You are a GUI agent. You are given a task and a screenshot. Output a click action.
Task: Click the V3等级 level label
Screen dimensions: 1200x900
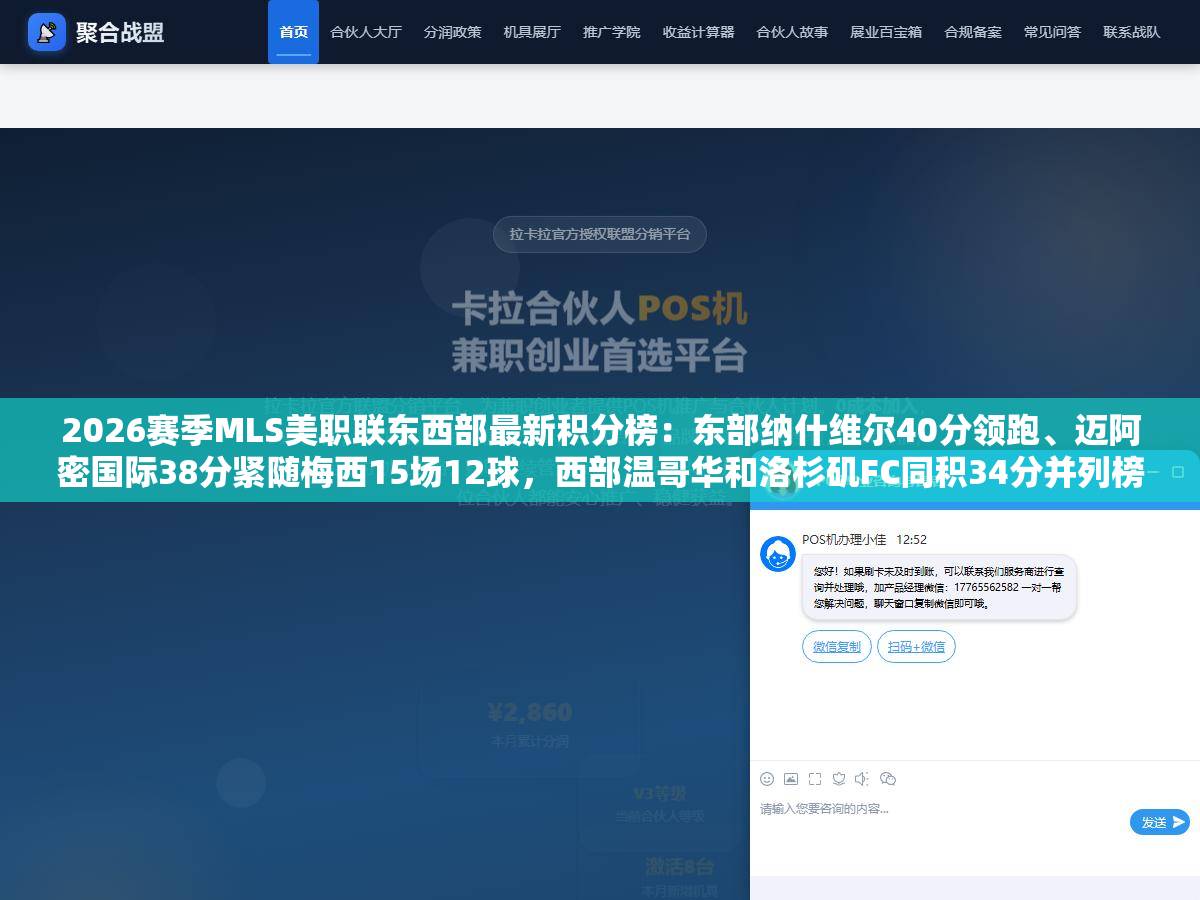[660, 793]
